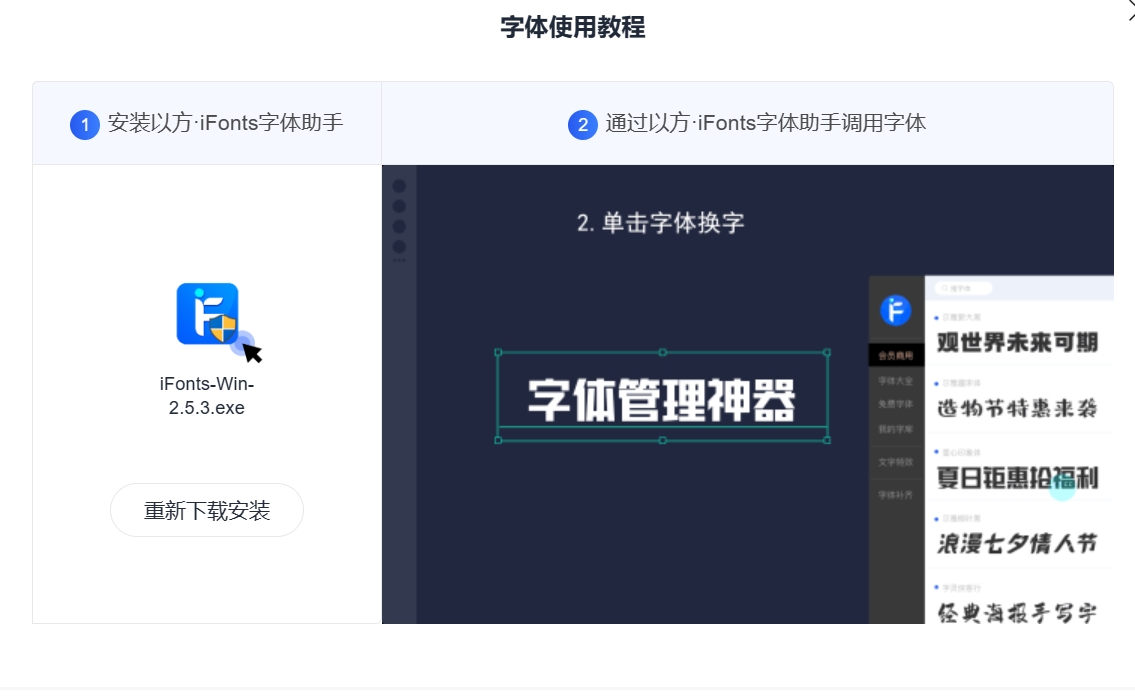Image resolution: width=1135 pixels, height=700 pixels.
Task: Select the second circular dot in the left strip
Action: (399, 206)
